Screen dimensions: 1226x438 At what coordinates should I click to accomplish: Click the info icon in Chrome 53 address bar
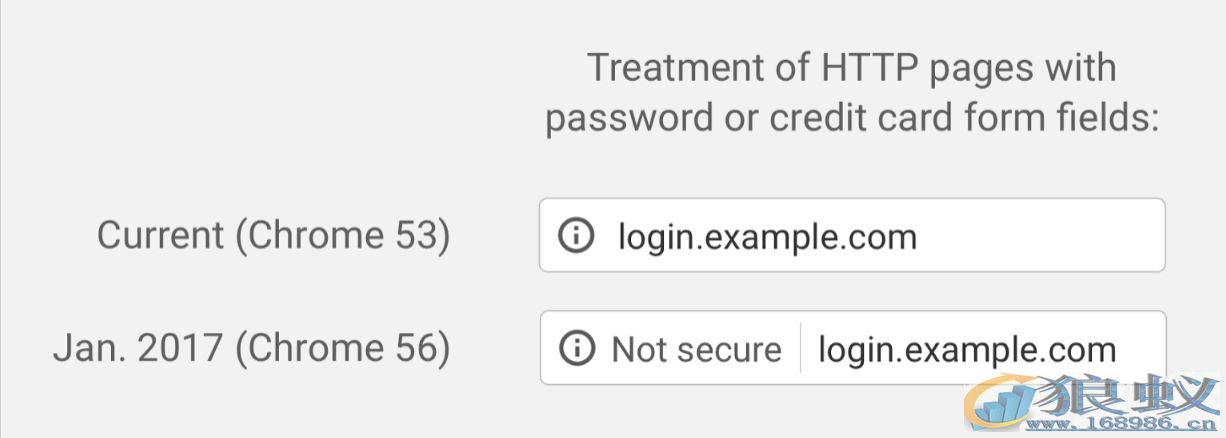coord(575,236)
